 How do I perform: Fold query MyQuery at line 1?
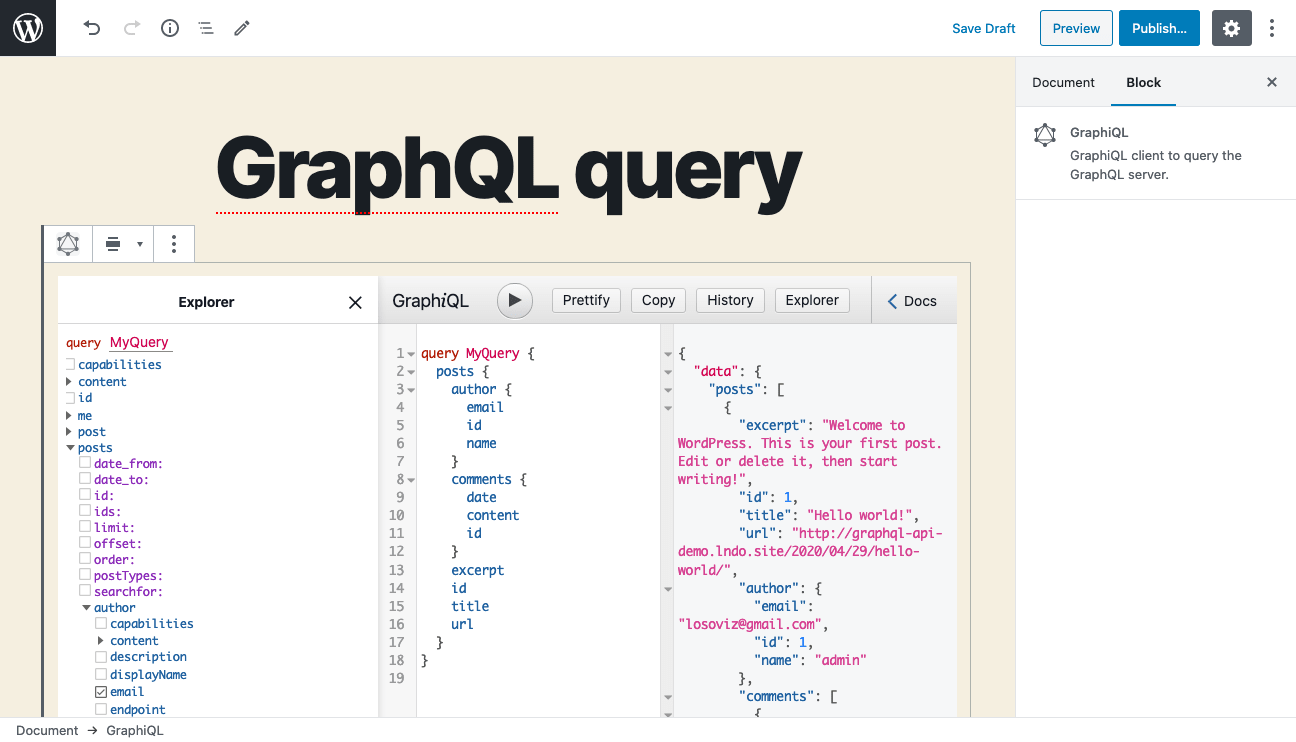coord(411,354)
